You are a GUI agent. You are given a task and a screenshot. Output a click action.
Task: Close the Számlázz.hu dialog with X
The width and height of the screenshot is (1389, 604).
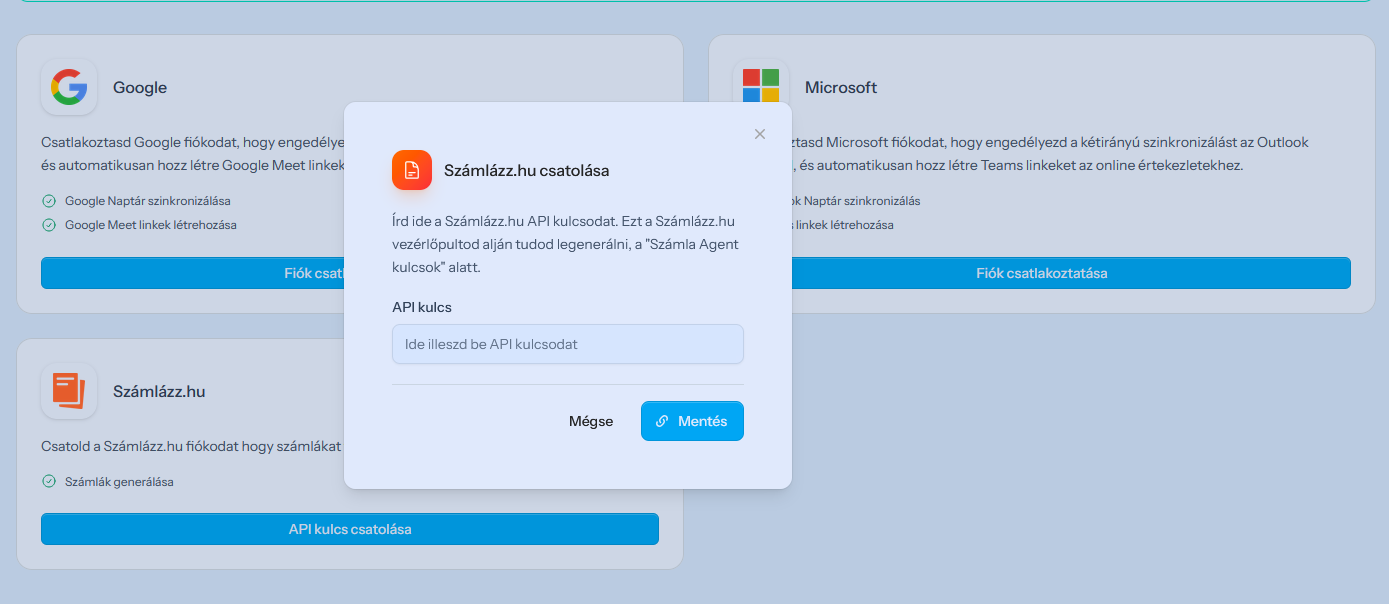[x=760, y=134]
